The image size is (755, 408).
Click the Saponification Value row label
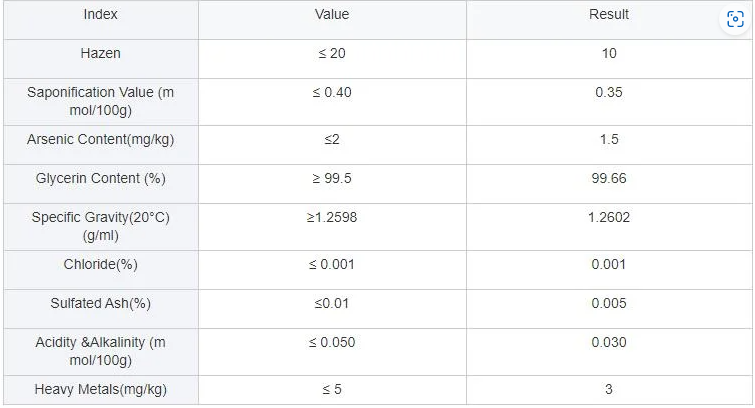[101, 102]
